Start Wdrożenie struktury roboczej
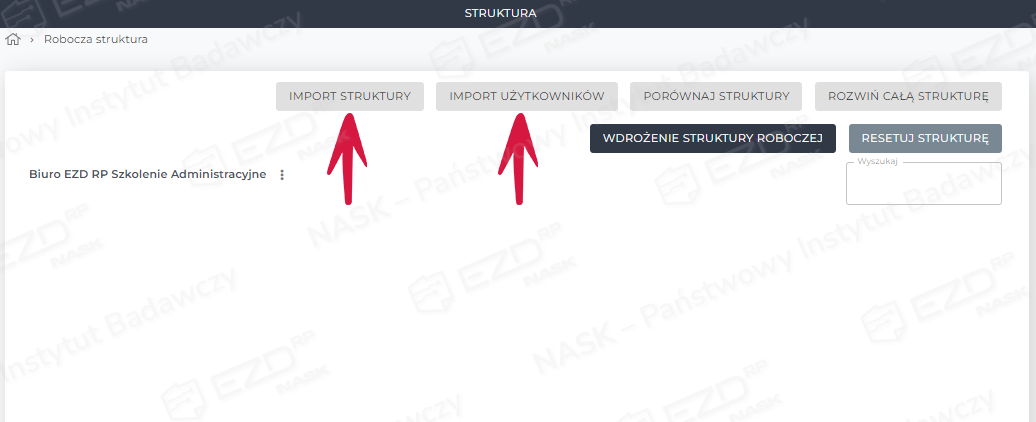Viewport: 1036px width, 422px height. 713,139
